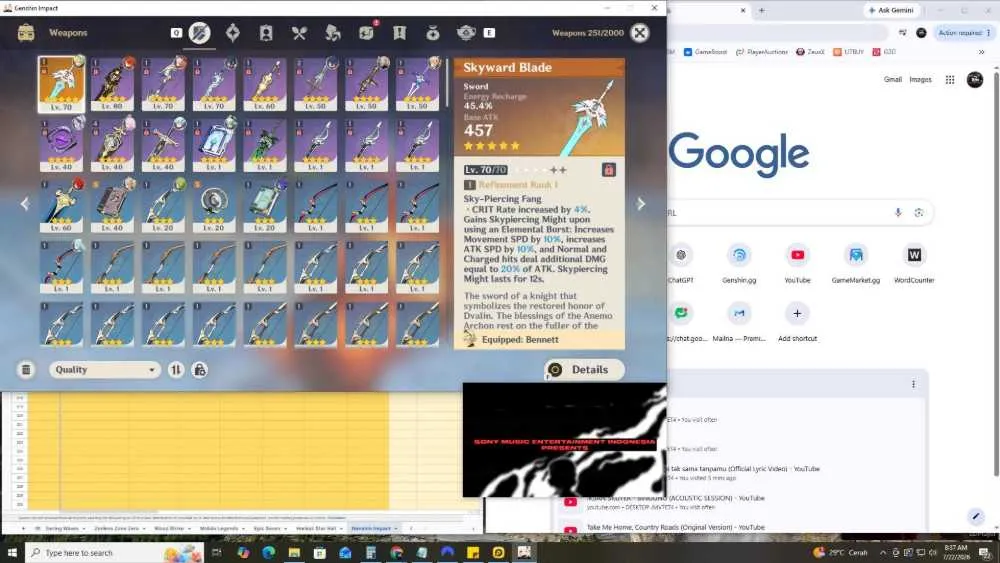Click the taskbar search box
This screenshot has width=1000, height=563.
point(115,552)
